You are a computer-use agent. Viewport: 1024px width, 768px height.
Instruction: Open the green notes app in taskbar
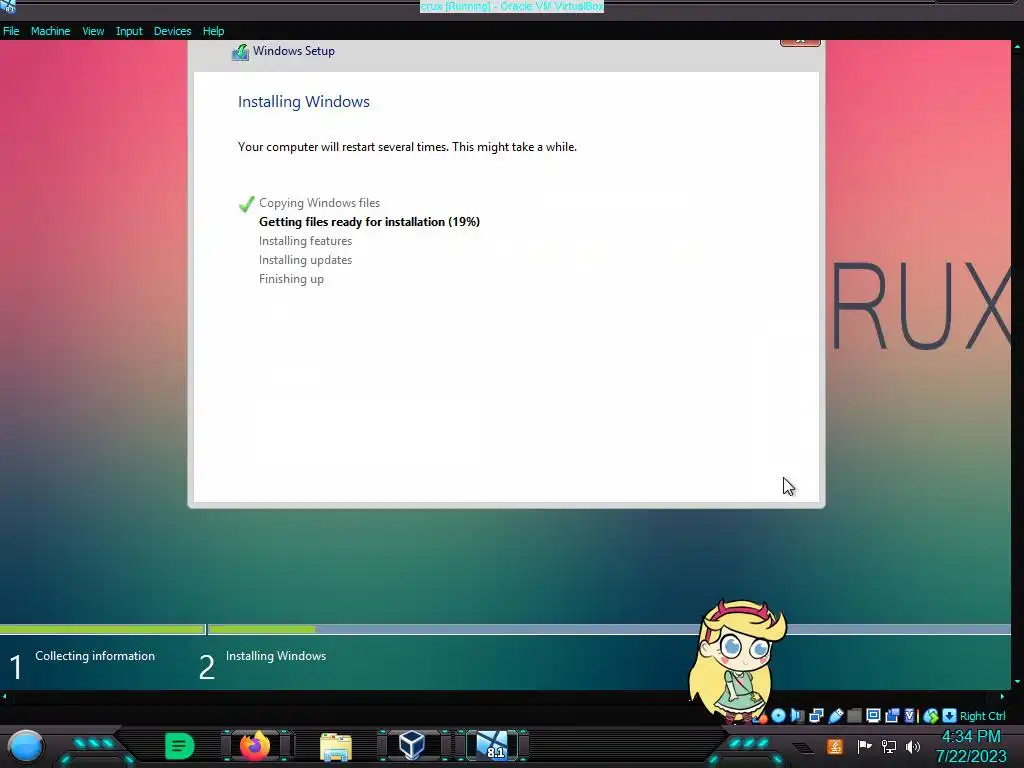(180, 746)
